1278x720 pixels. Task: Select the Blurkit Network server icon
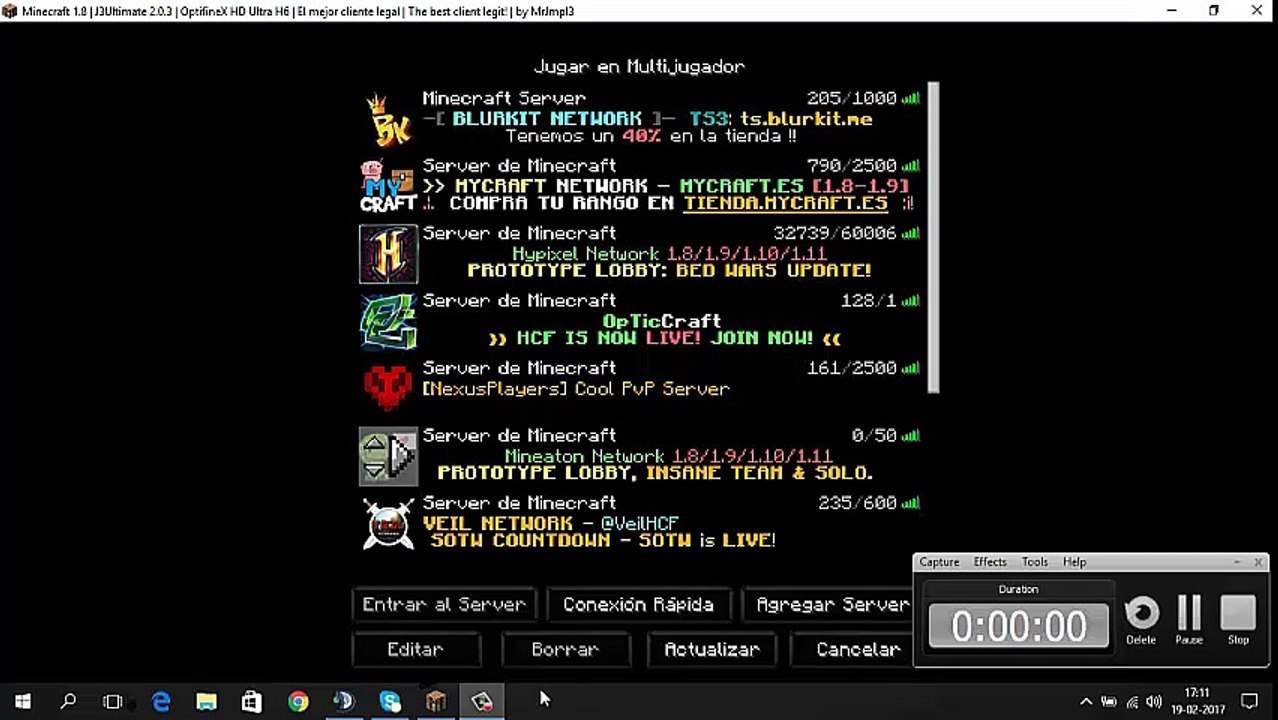[389, 119]
